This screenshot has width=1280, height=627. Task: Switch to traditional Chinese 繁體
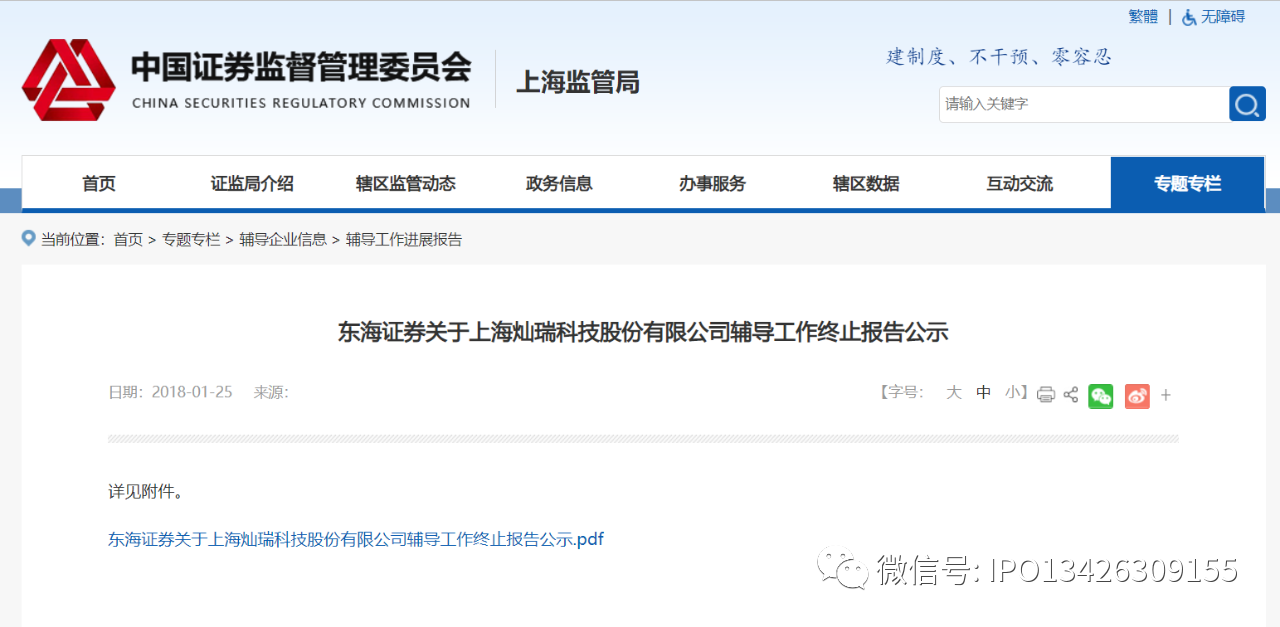pyautogui.click(x=1143, y=17)
